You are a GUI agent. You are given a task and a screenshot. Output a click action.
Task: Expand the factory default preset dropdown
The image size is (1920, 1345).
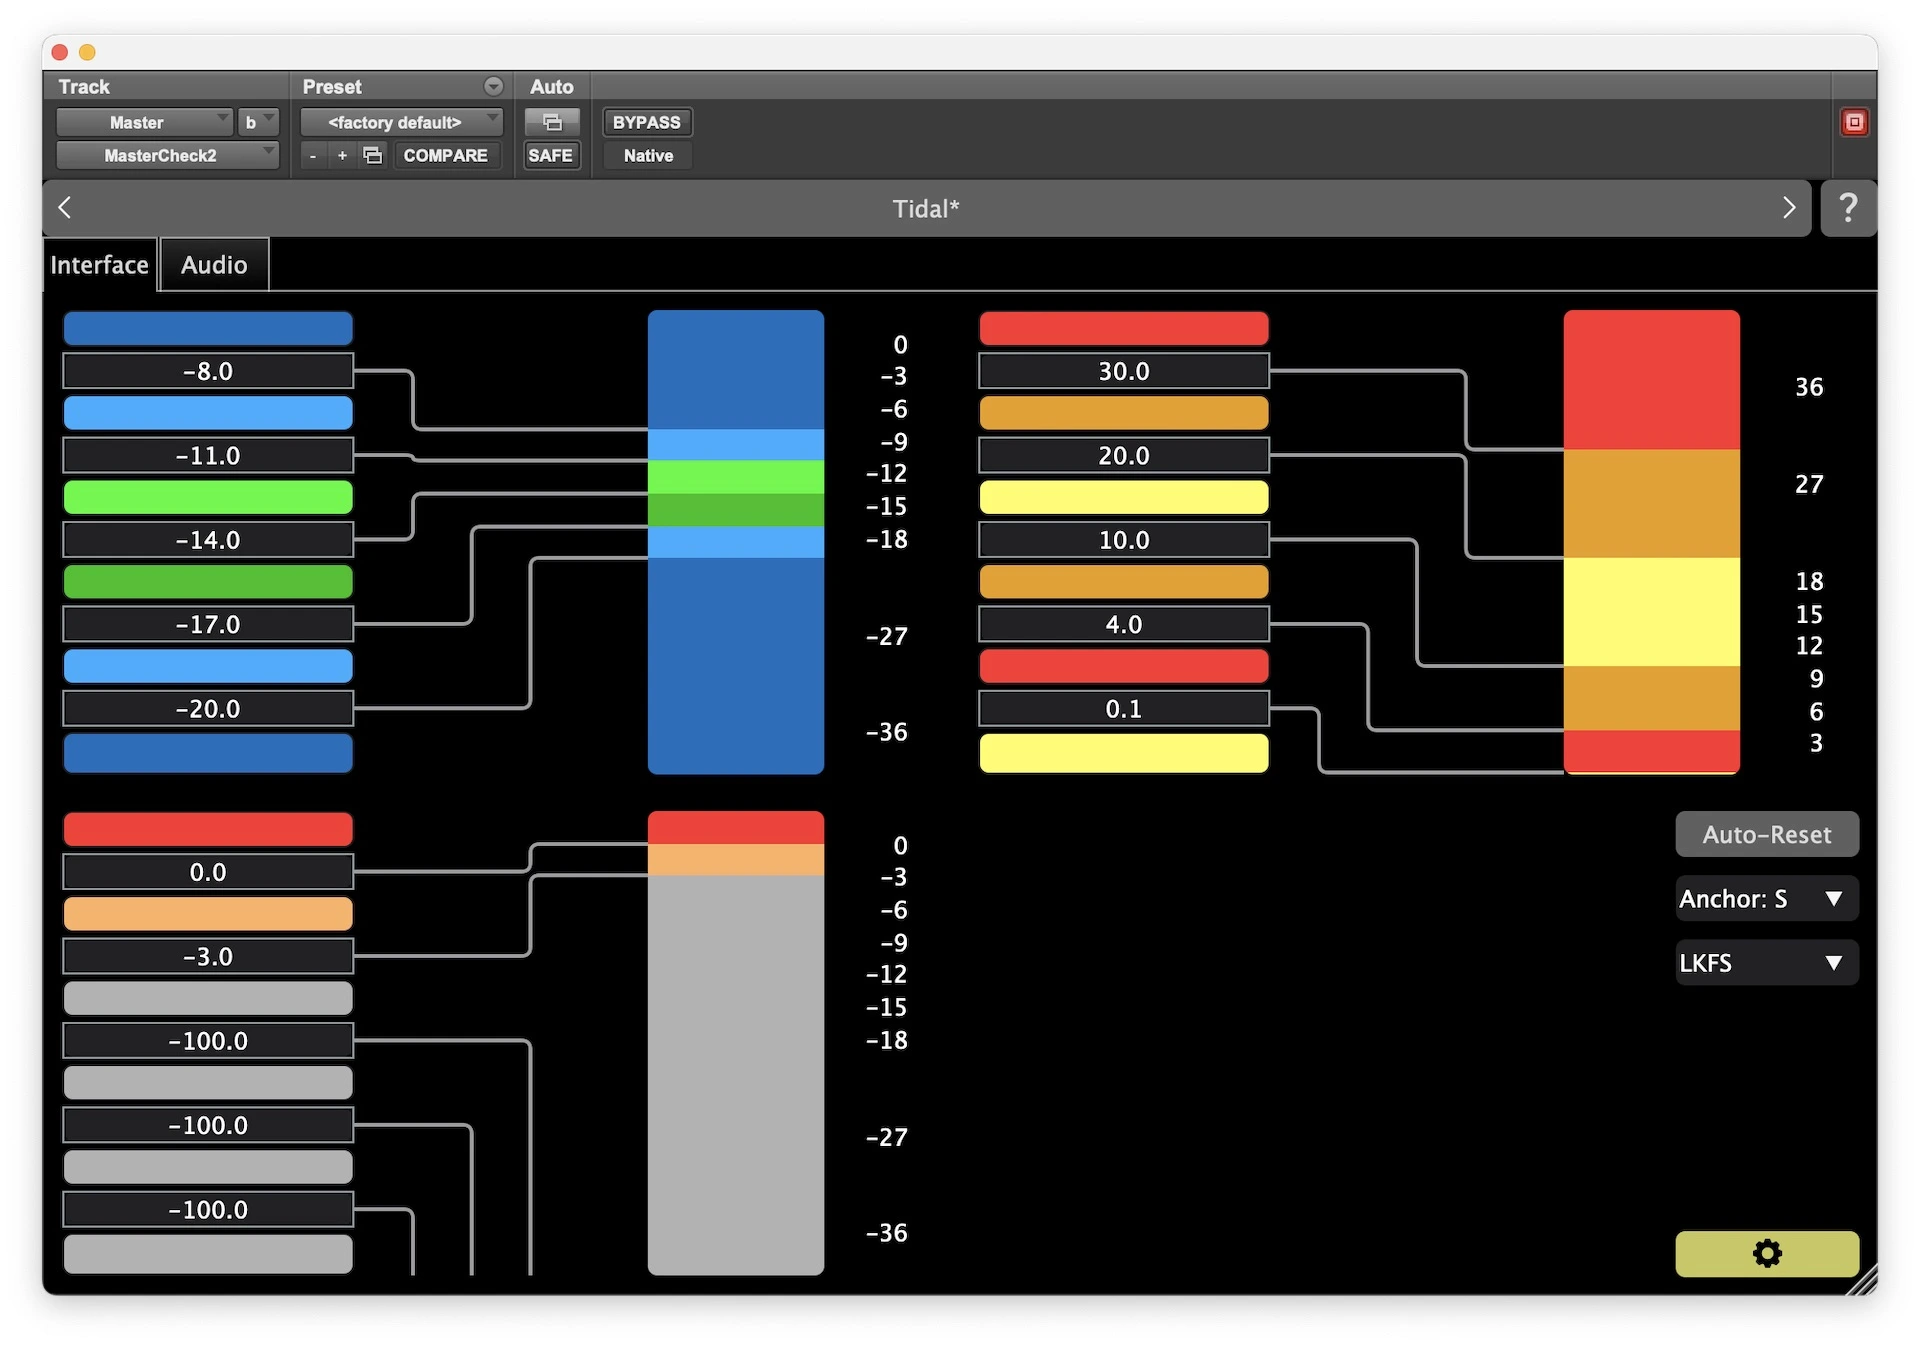pos(402,122)
